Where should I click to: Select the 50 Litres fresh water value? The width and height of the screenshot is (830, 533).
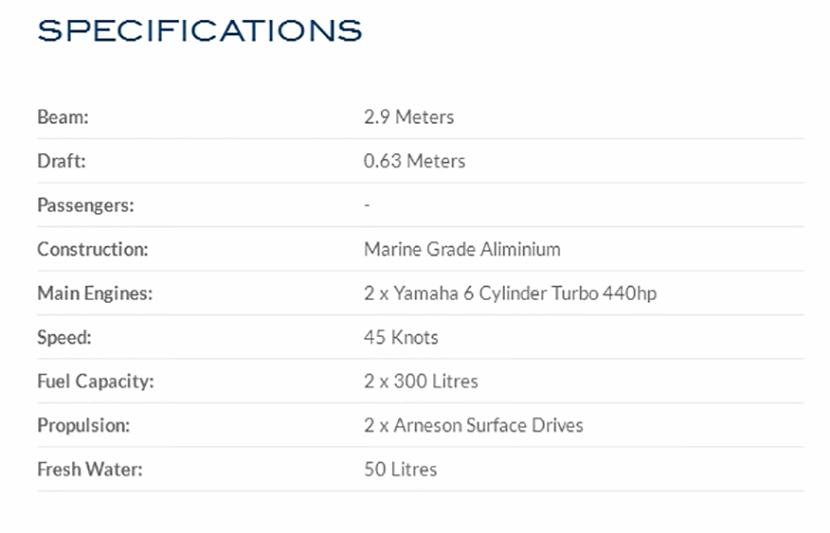400,469
